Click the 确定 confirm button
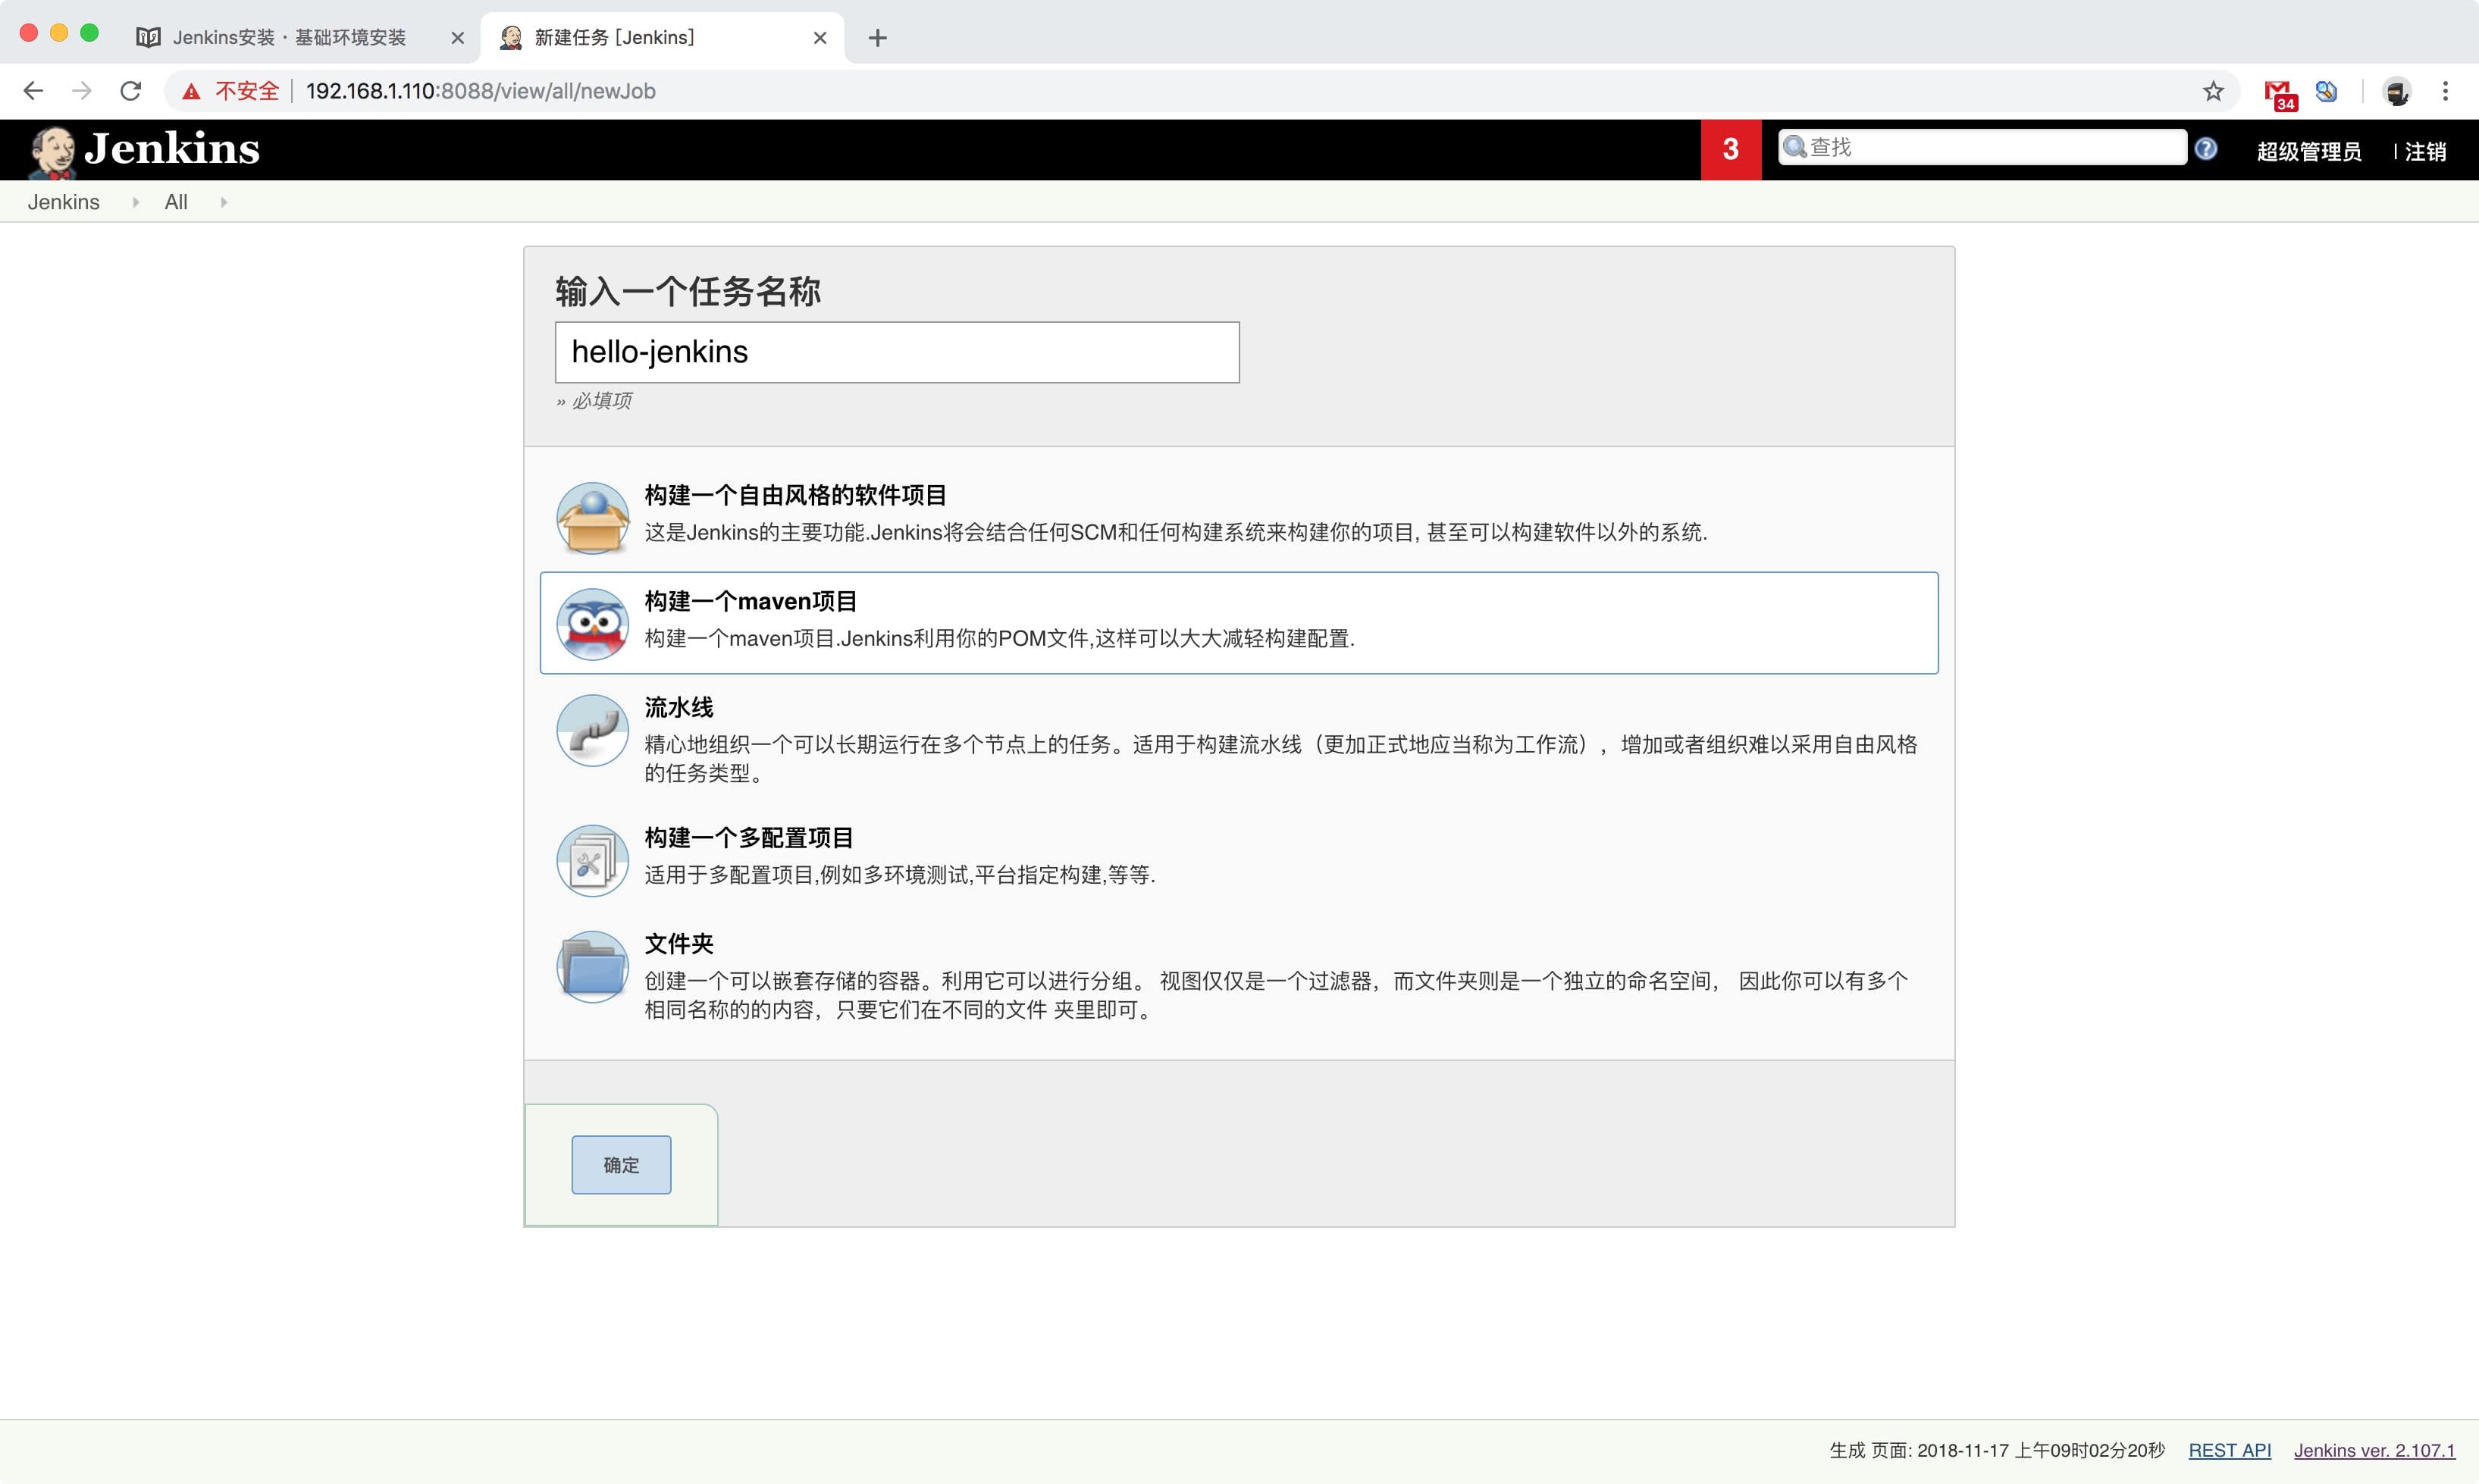 click(621, 1165)
